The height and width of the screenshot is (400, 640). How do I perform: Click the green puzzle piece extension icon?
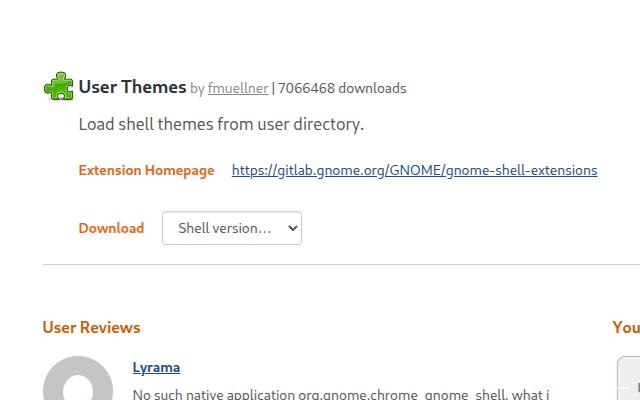[59, 87]
